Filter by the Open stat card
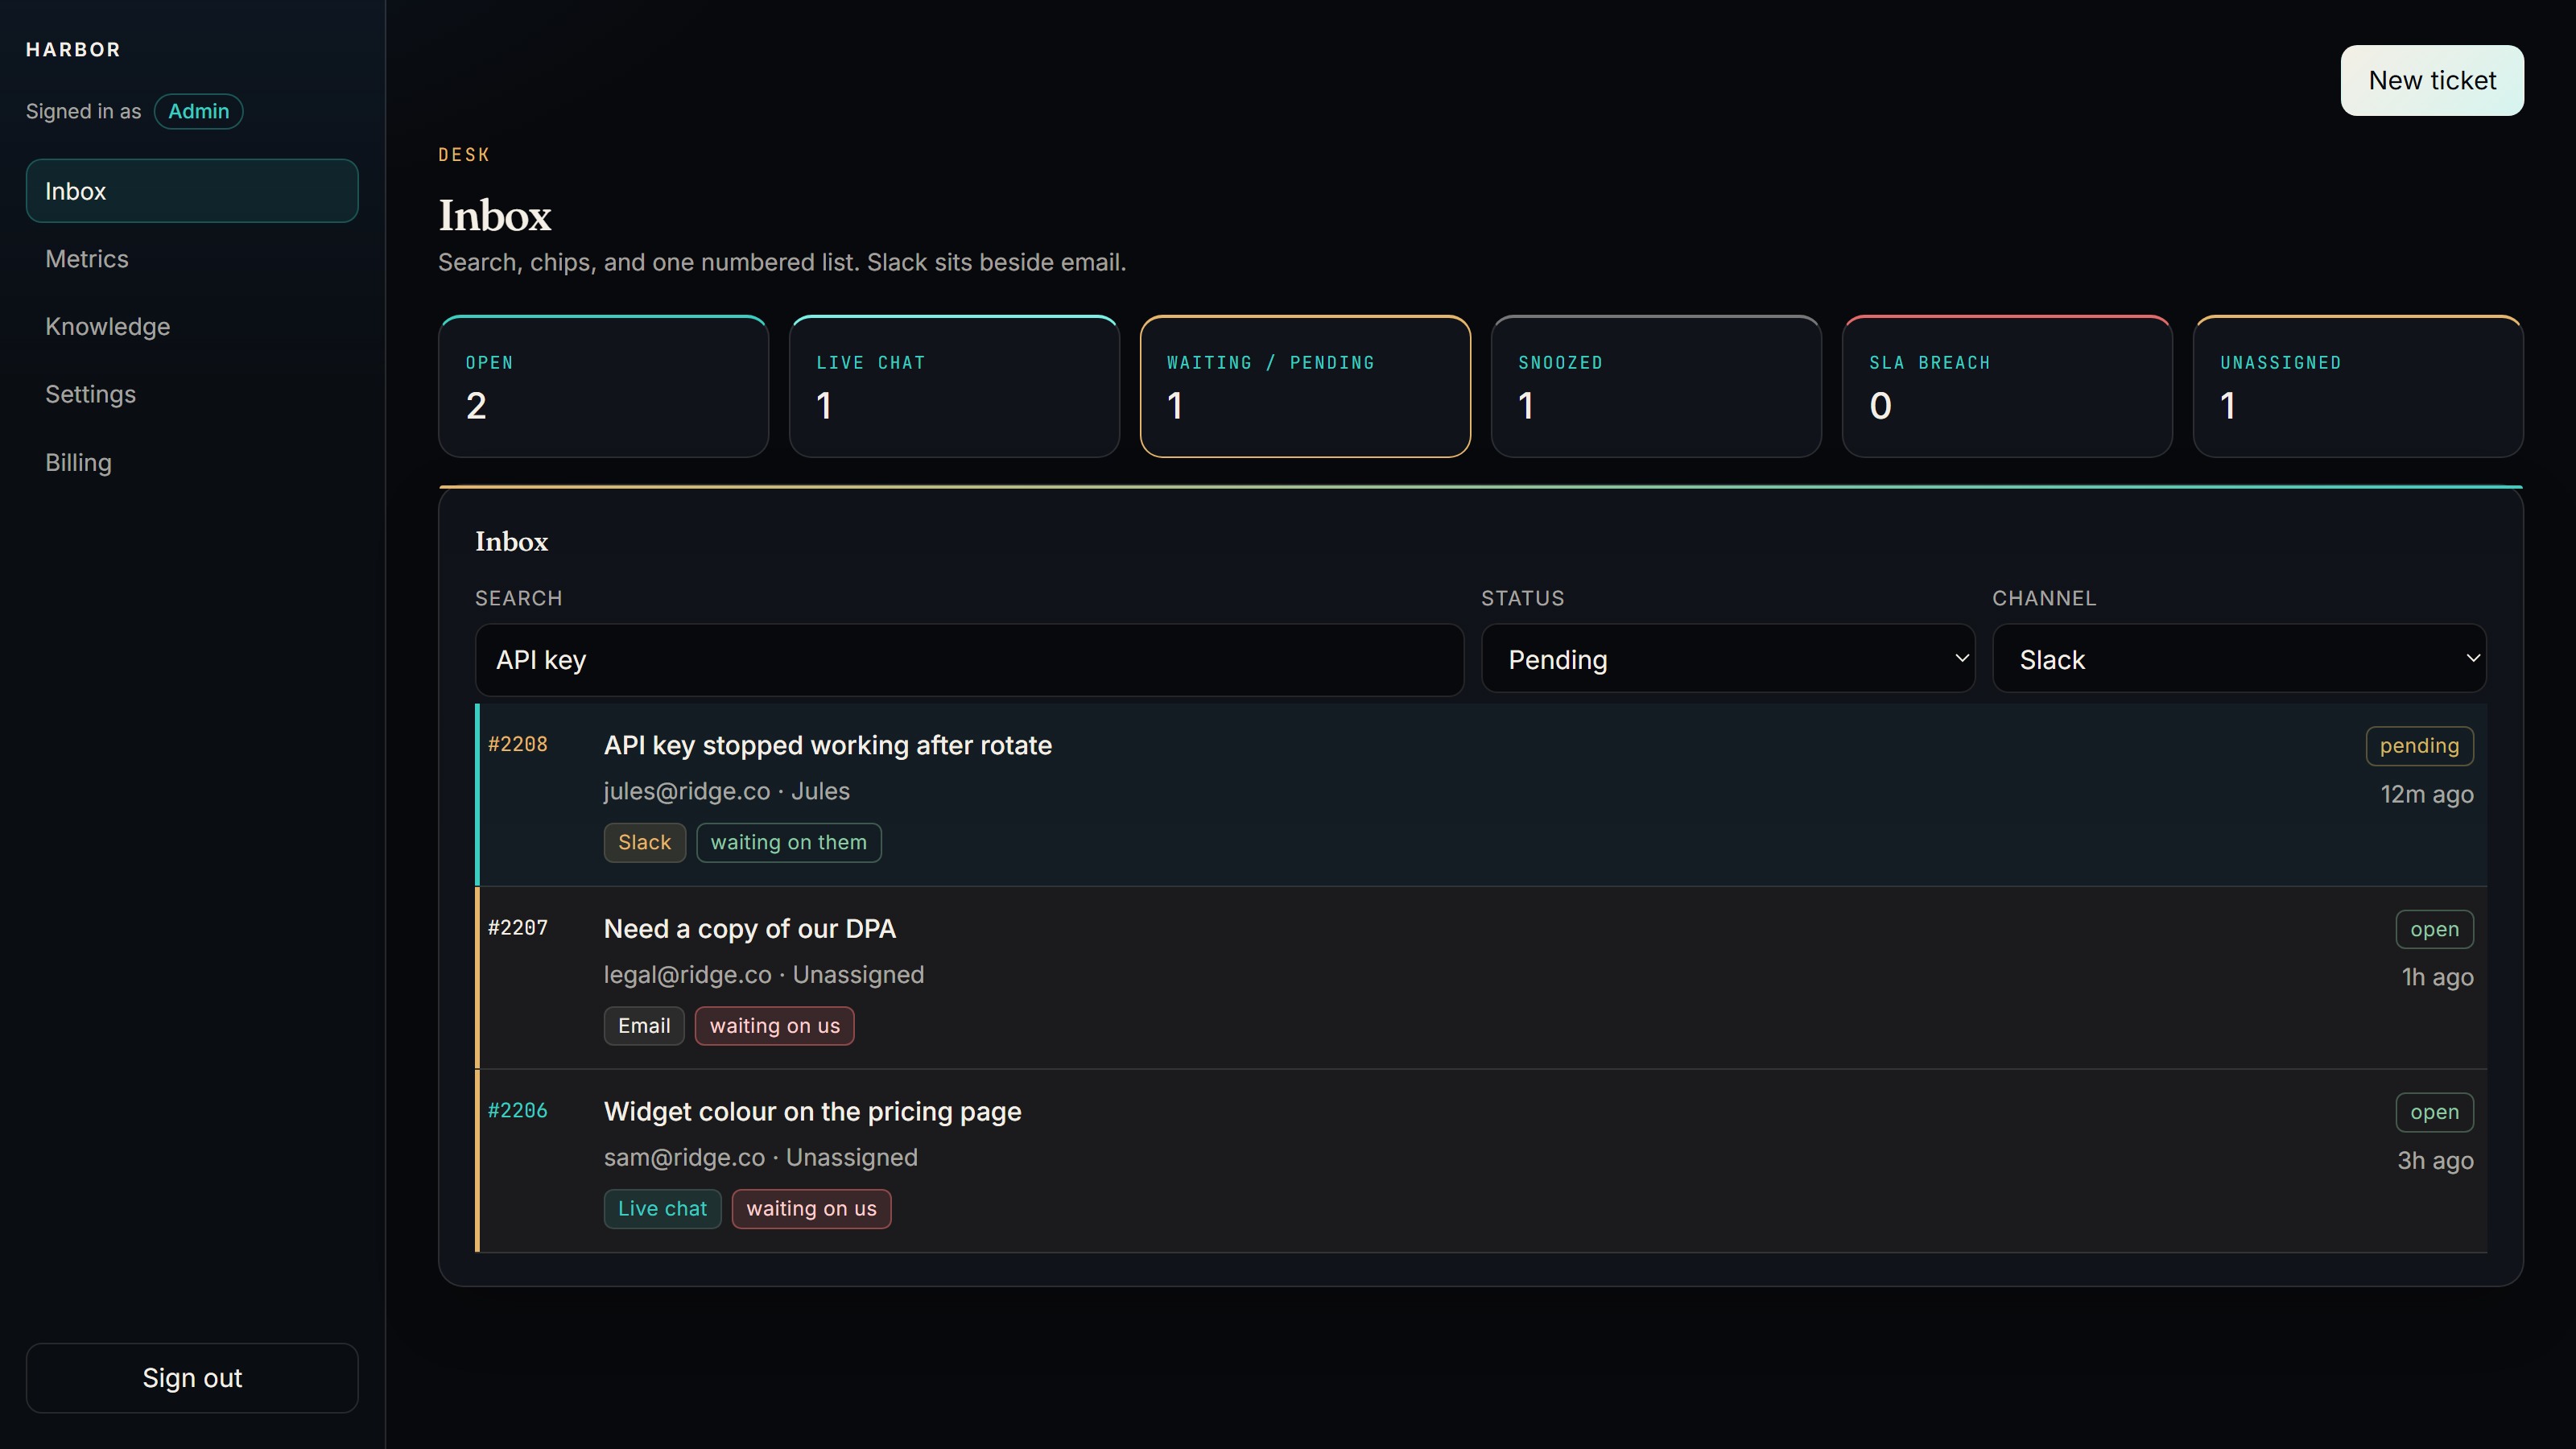Viewport: 2576px width, 1449px height. click(603, 387)
